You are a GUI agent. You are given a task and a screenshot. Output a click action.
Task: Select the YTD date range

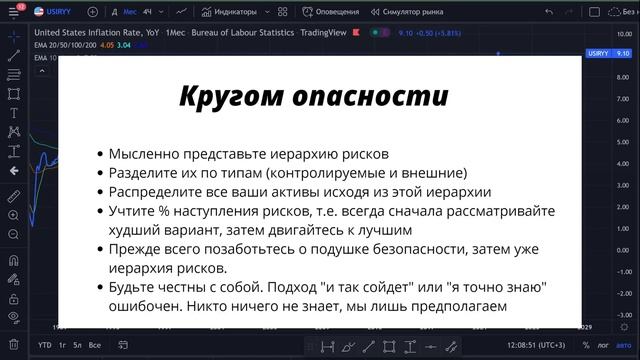[x=45, y=345]
